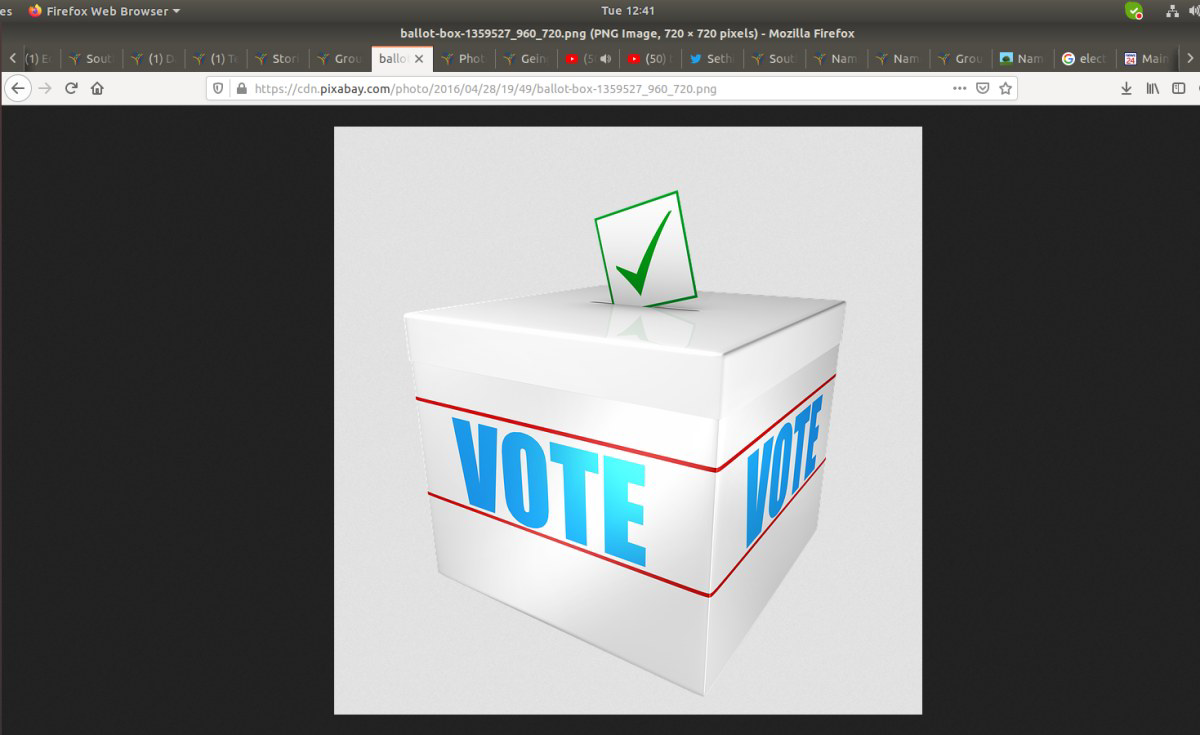Screen dimensions: 1200x735
Task: Bookmark this page with the star
Action: [1006, 88]
